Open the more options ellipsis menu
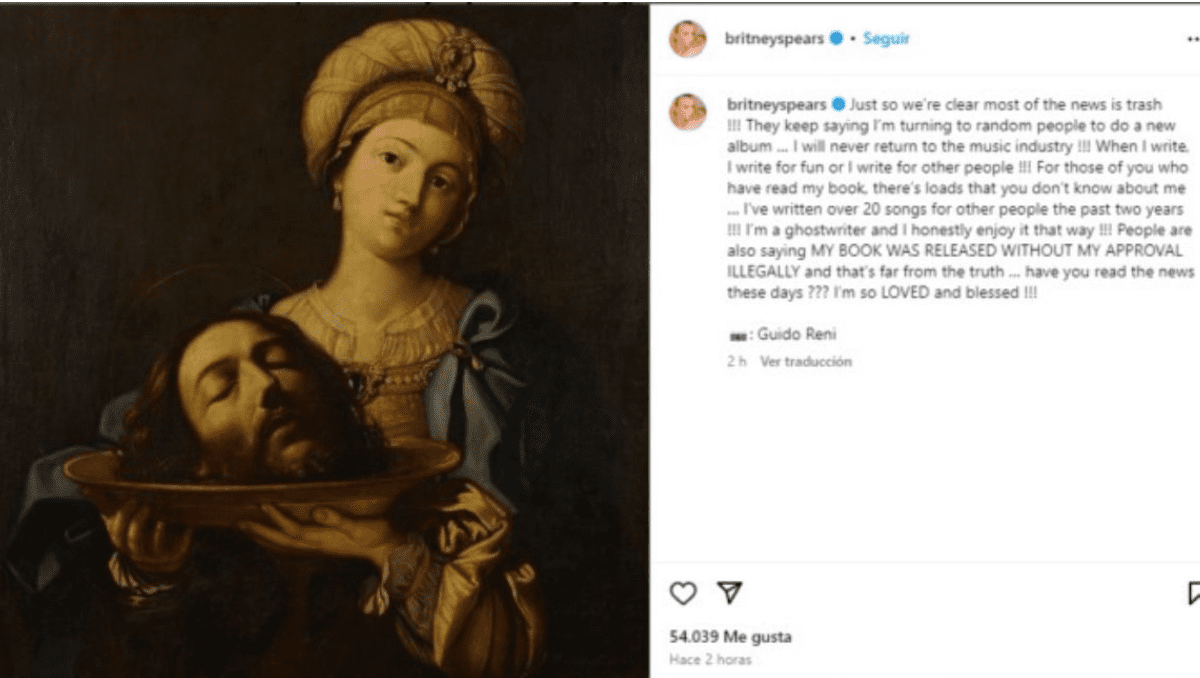The width and height of the screenshot is (1200, 678). [1192, 40]
